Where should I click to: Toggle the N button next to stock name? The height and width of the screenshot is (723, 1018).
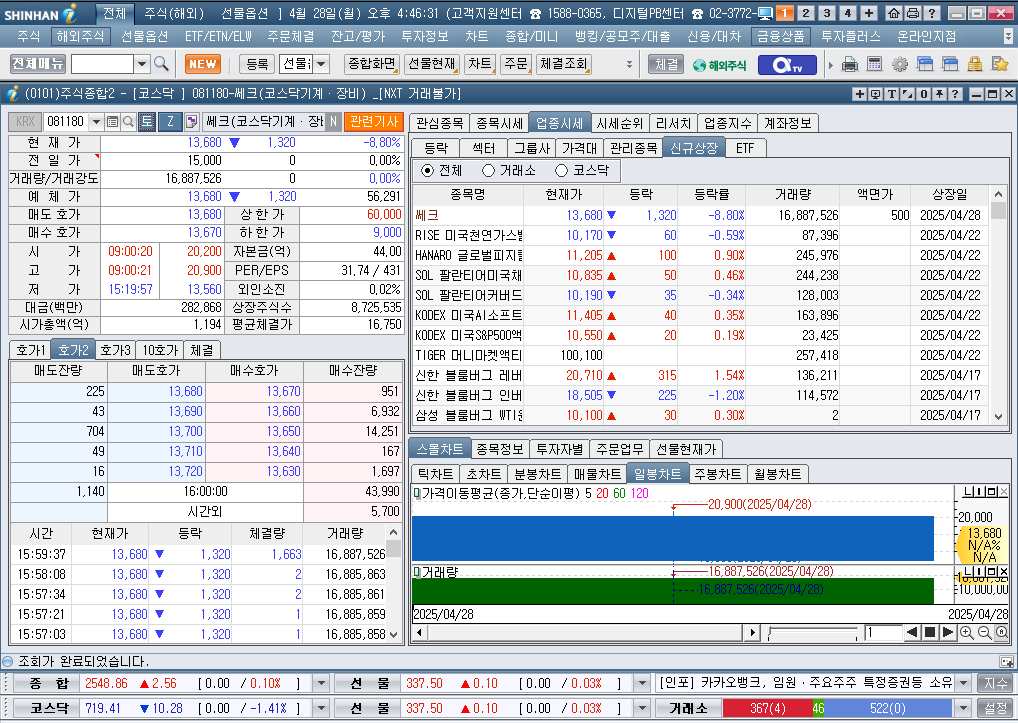tap(333, 121)
